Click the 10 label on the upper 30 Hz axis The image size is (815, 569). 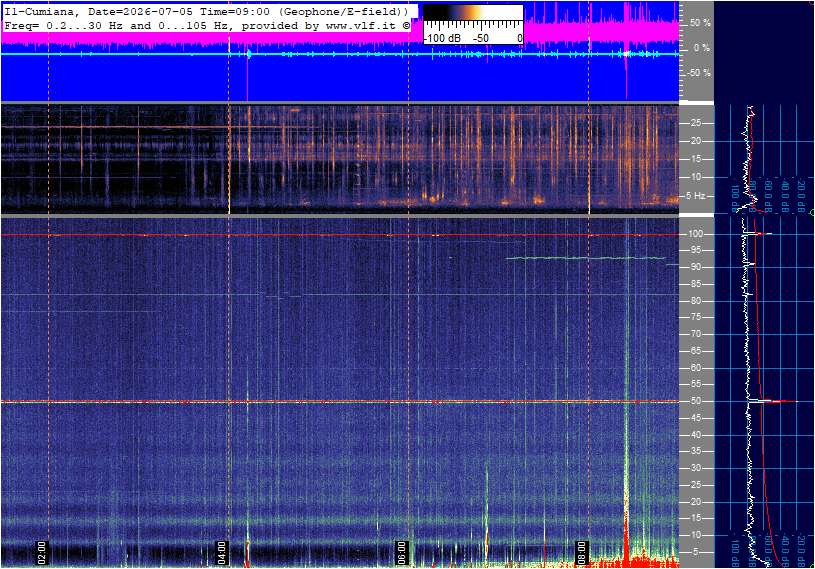(x=696, y=177)
